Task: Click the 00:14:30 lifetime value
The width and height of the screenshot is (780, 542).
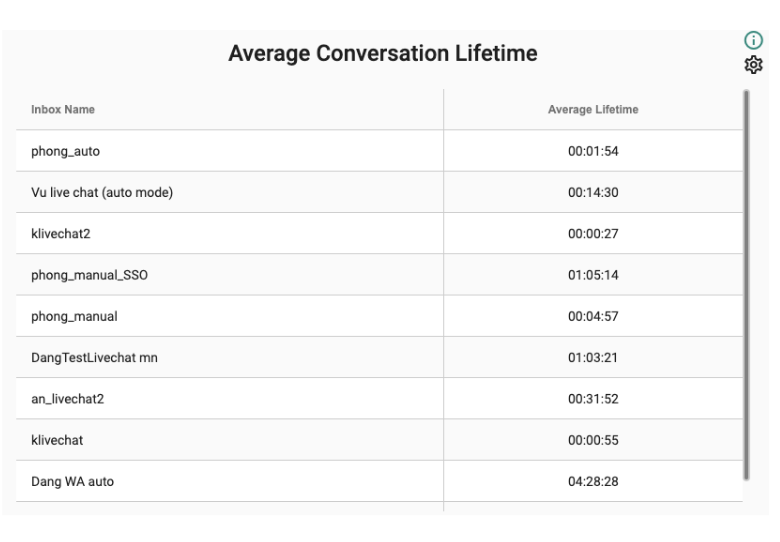Action: tap(593, 192)
